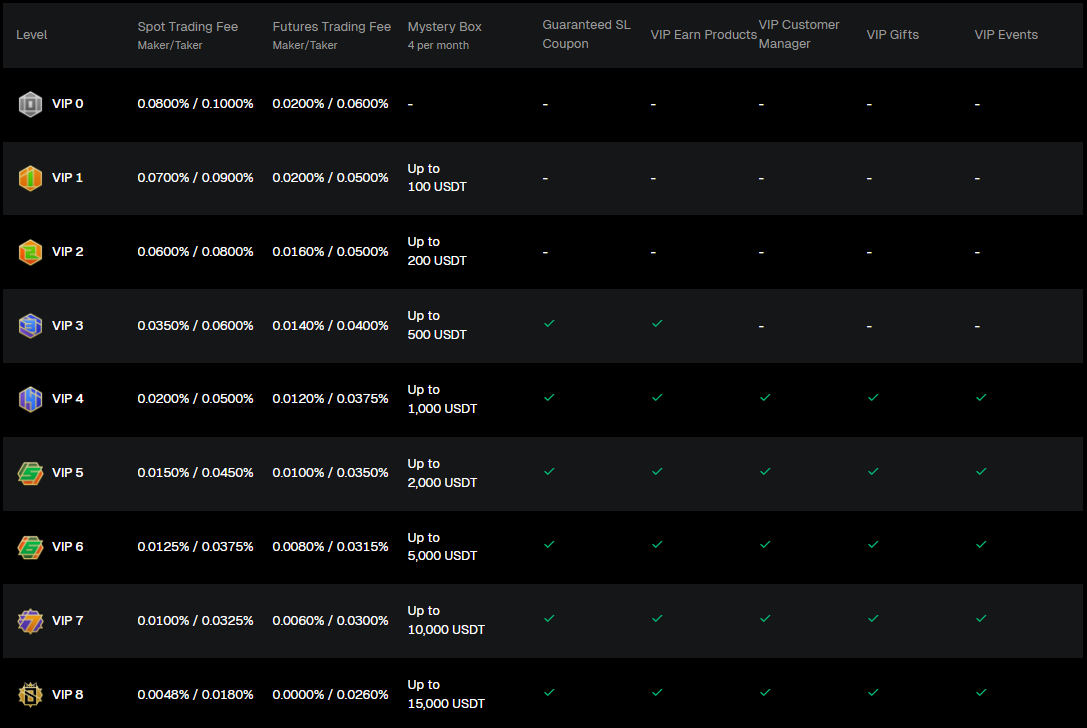Click the Spot Trading Fee column header
This screenshot has height=728, width=1087.
pos(187,35)
